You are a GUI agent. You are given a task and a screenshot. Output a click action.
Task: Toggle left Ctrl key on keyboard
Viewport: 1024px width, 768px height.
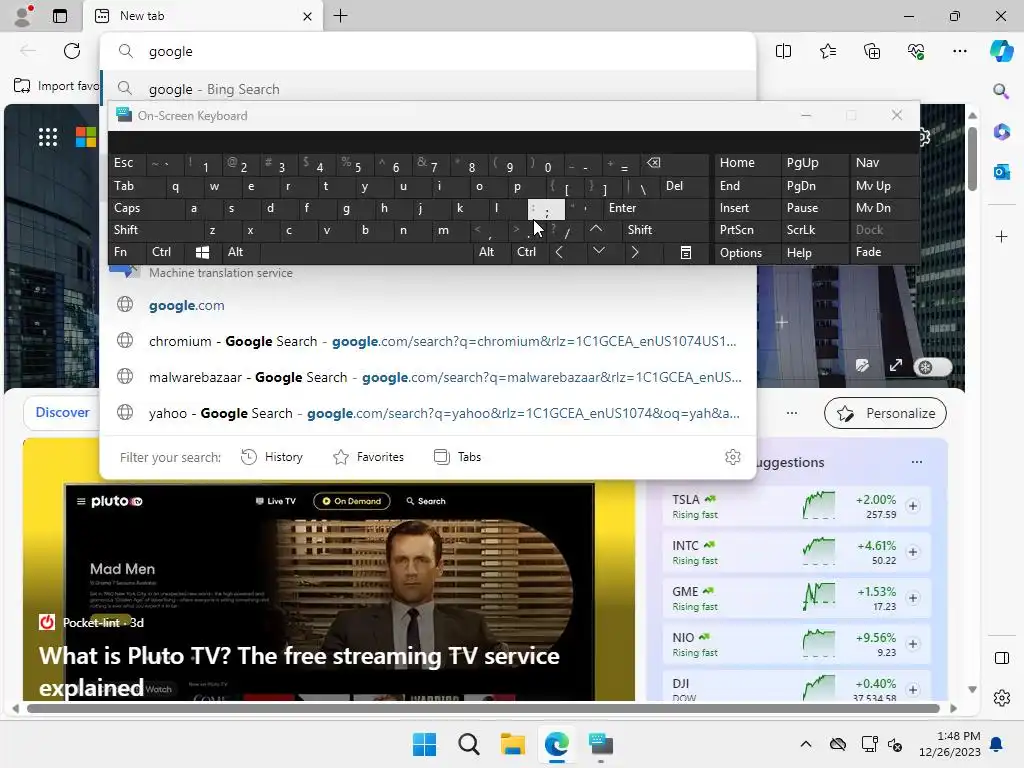165,252
